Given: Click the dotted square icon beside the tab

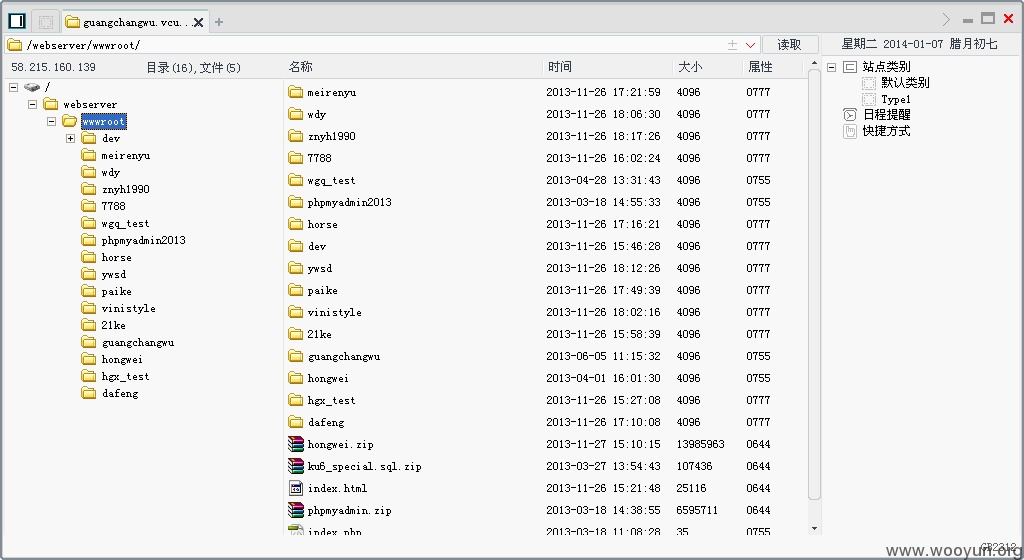Looking at the screenshot, I should (x=46, y=22).
